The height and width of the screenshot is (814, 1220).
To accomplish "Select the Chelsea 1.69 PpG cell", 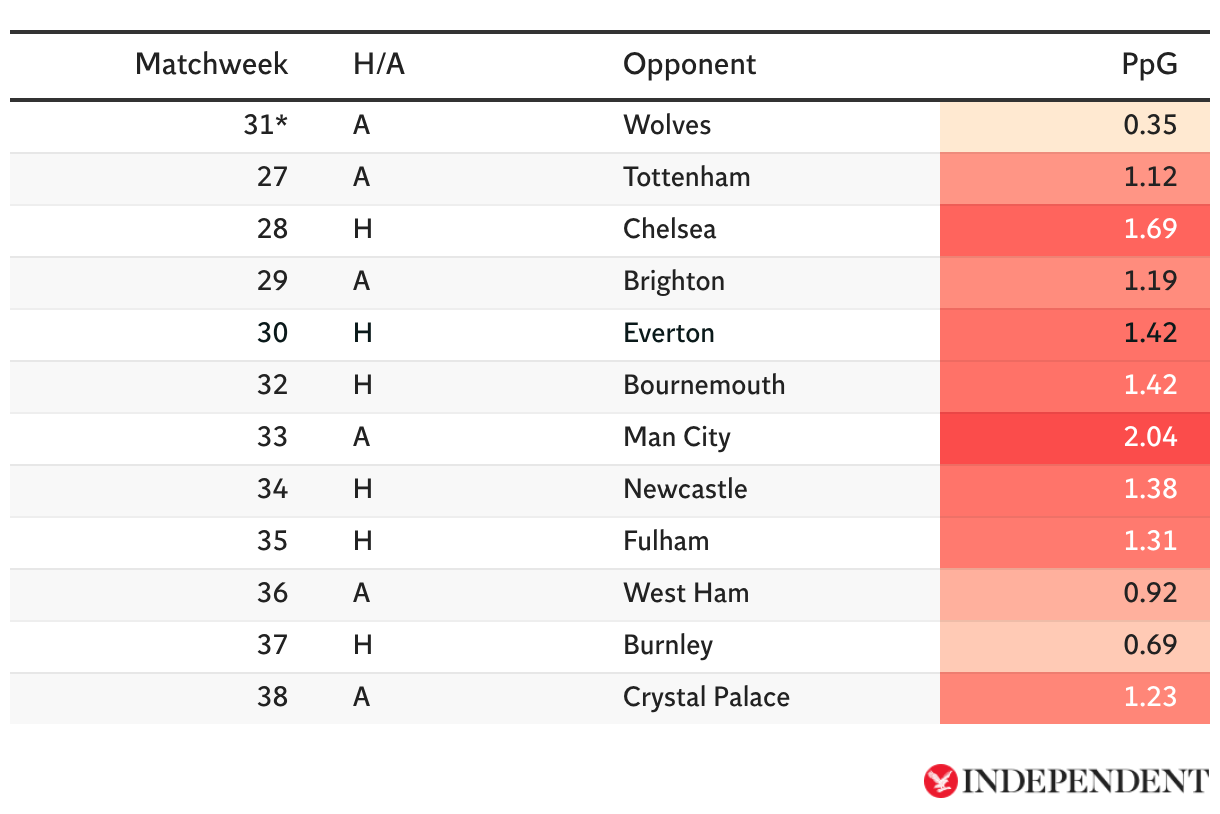I will [x=1149, y=229].
